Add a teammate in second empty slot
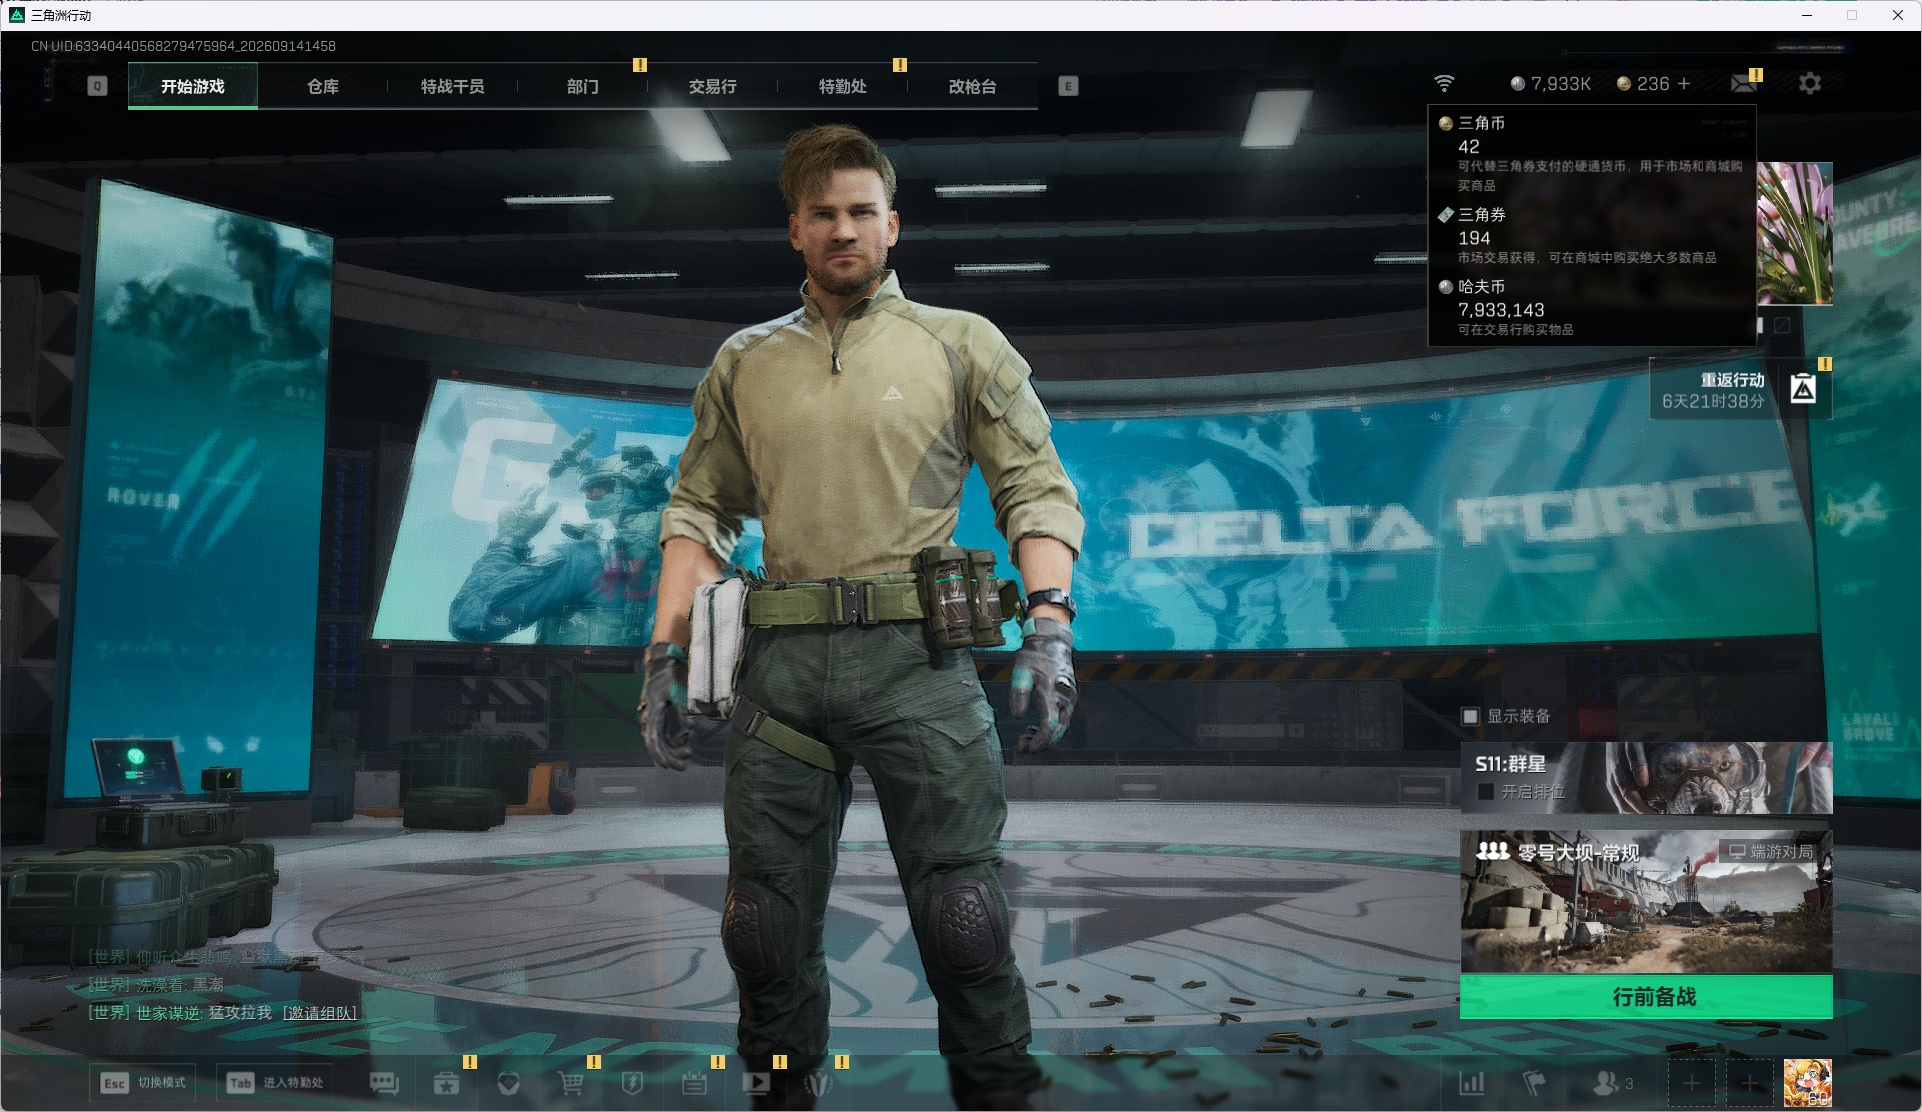Screen dimensions: 1922x1112 (x=1749, y=1083)
